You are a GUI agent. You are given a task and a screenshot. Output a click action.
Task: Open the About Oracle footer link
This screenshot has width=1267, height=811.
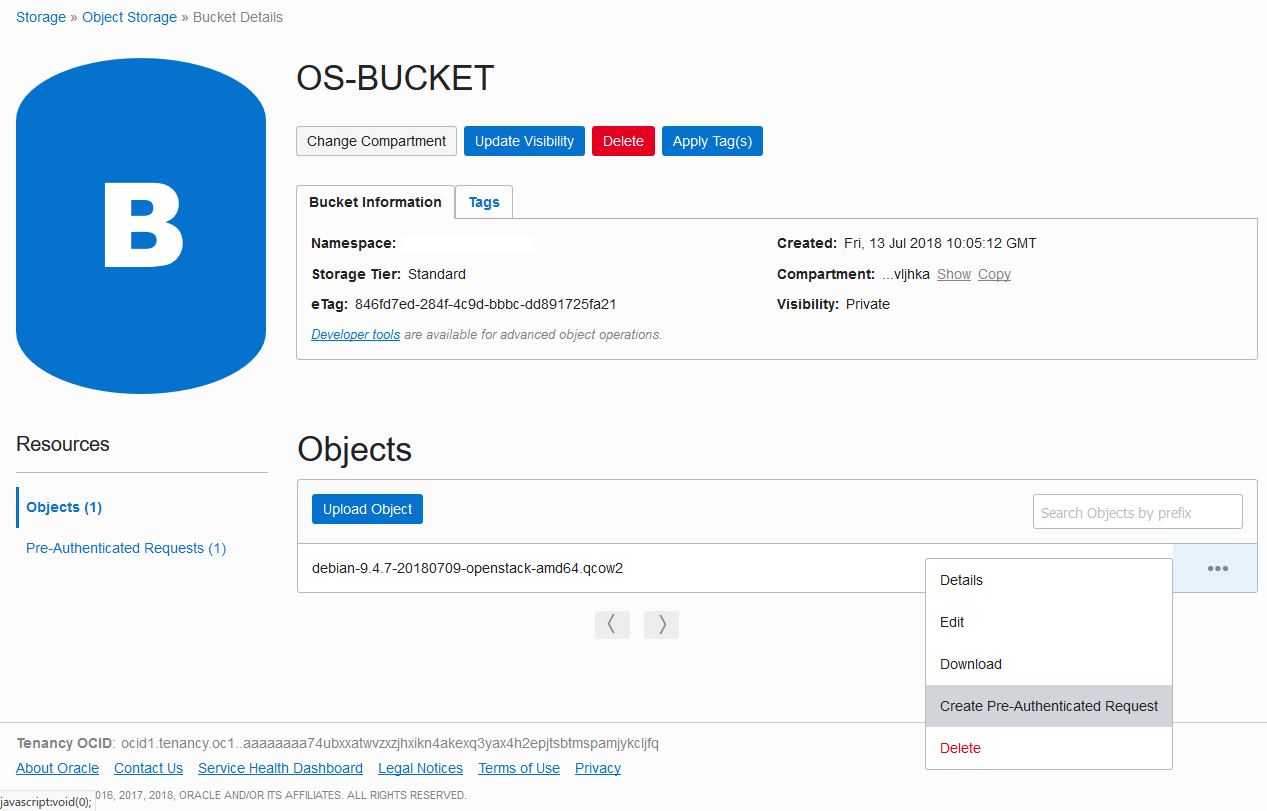pyautogui.click(x=57, y=768)
